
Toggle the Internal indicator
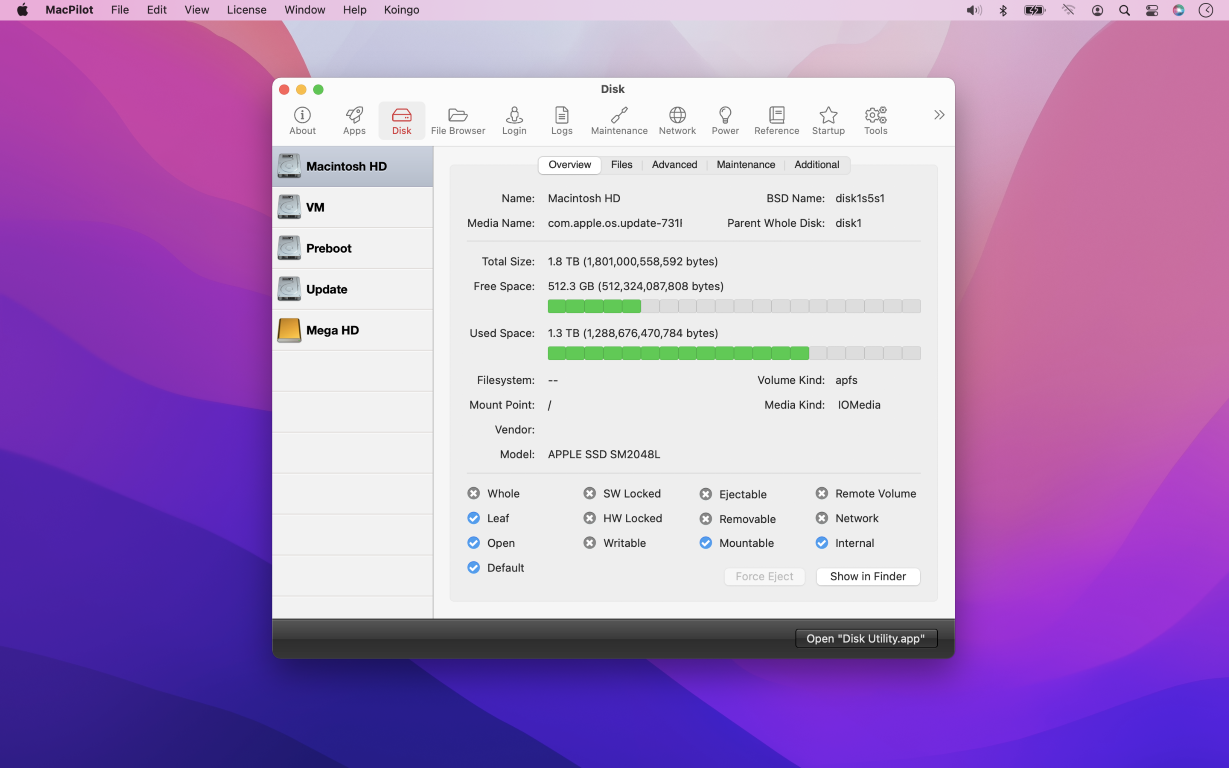pyautogui.click(x=822, y=543)
